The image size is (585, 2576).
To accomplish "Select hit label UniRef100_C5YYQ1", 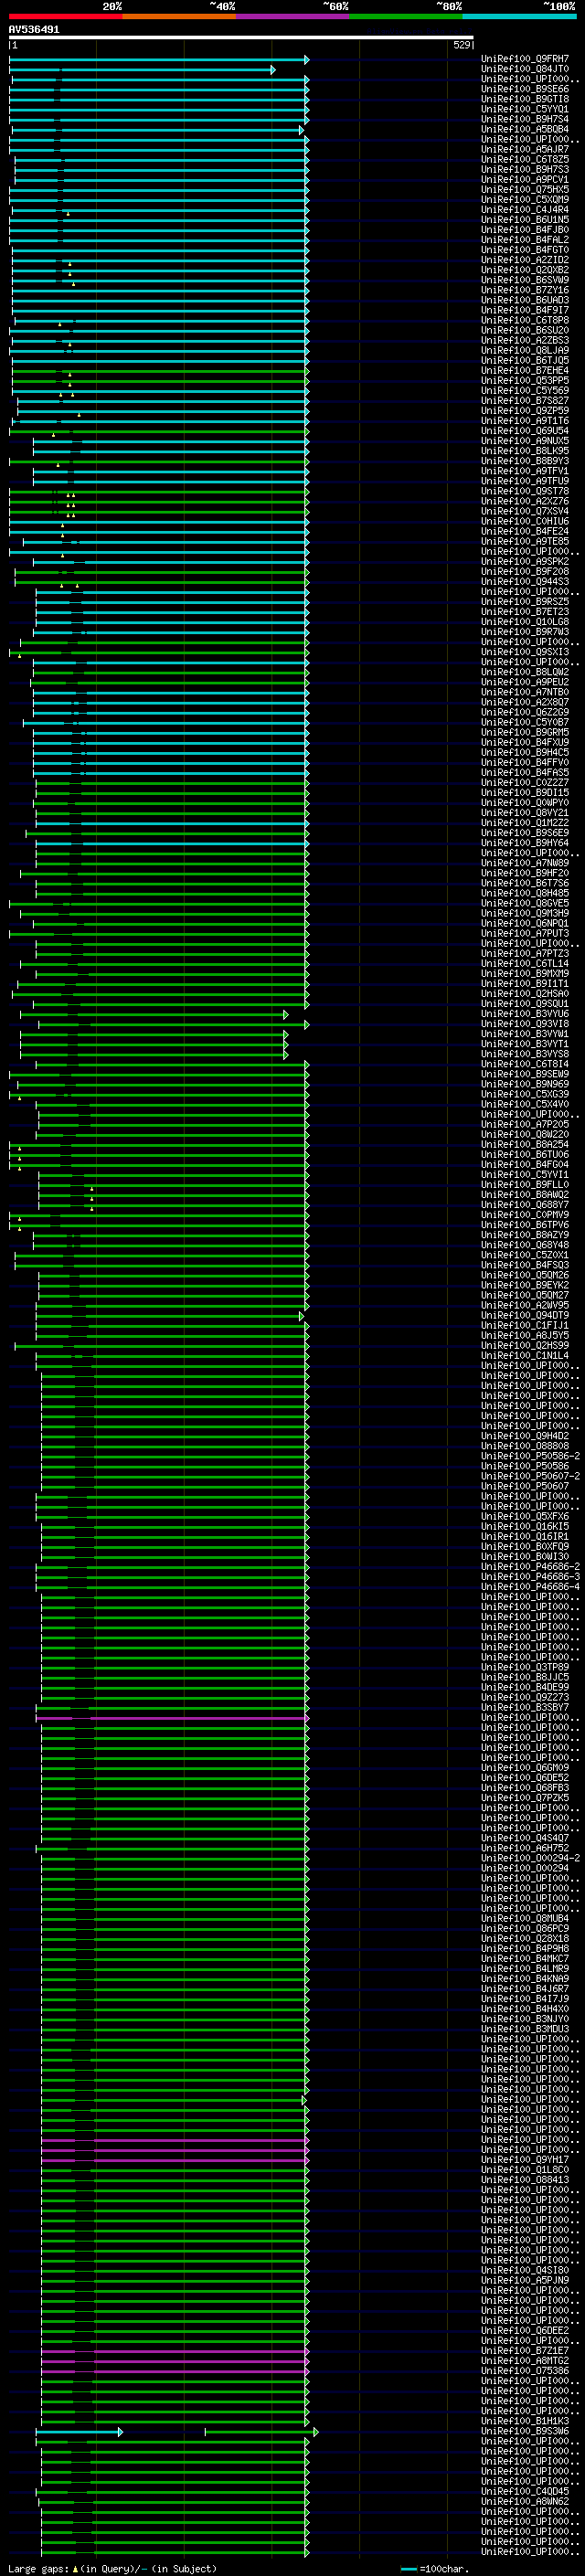I will click(525, 109).
